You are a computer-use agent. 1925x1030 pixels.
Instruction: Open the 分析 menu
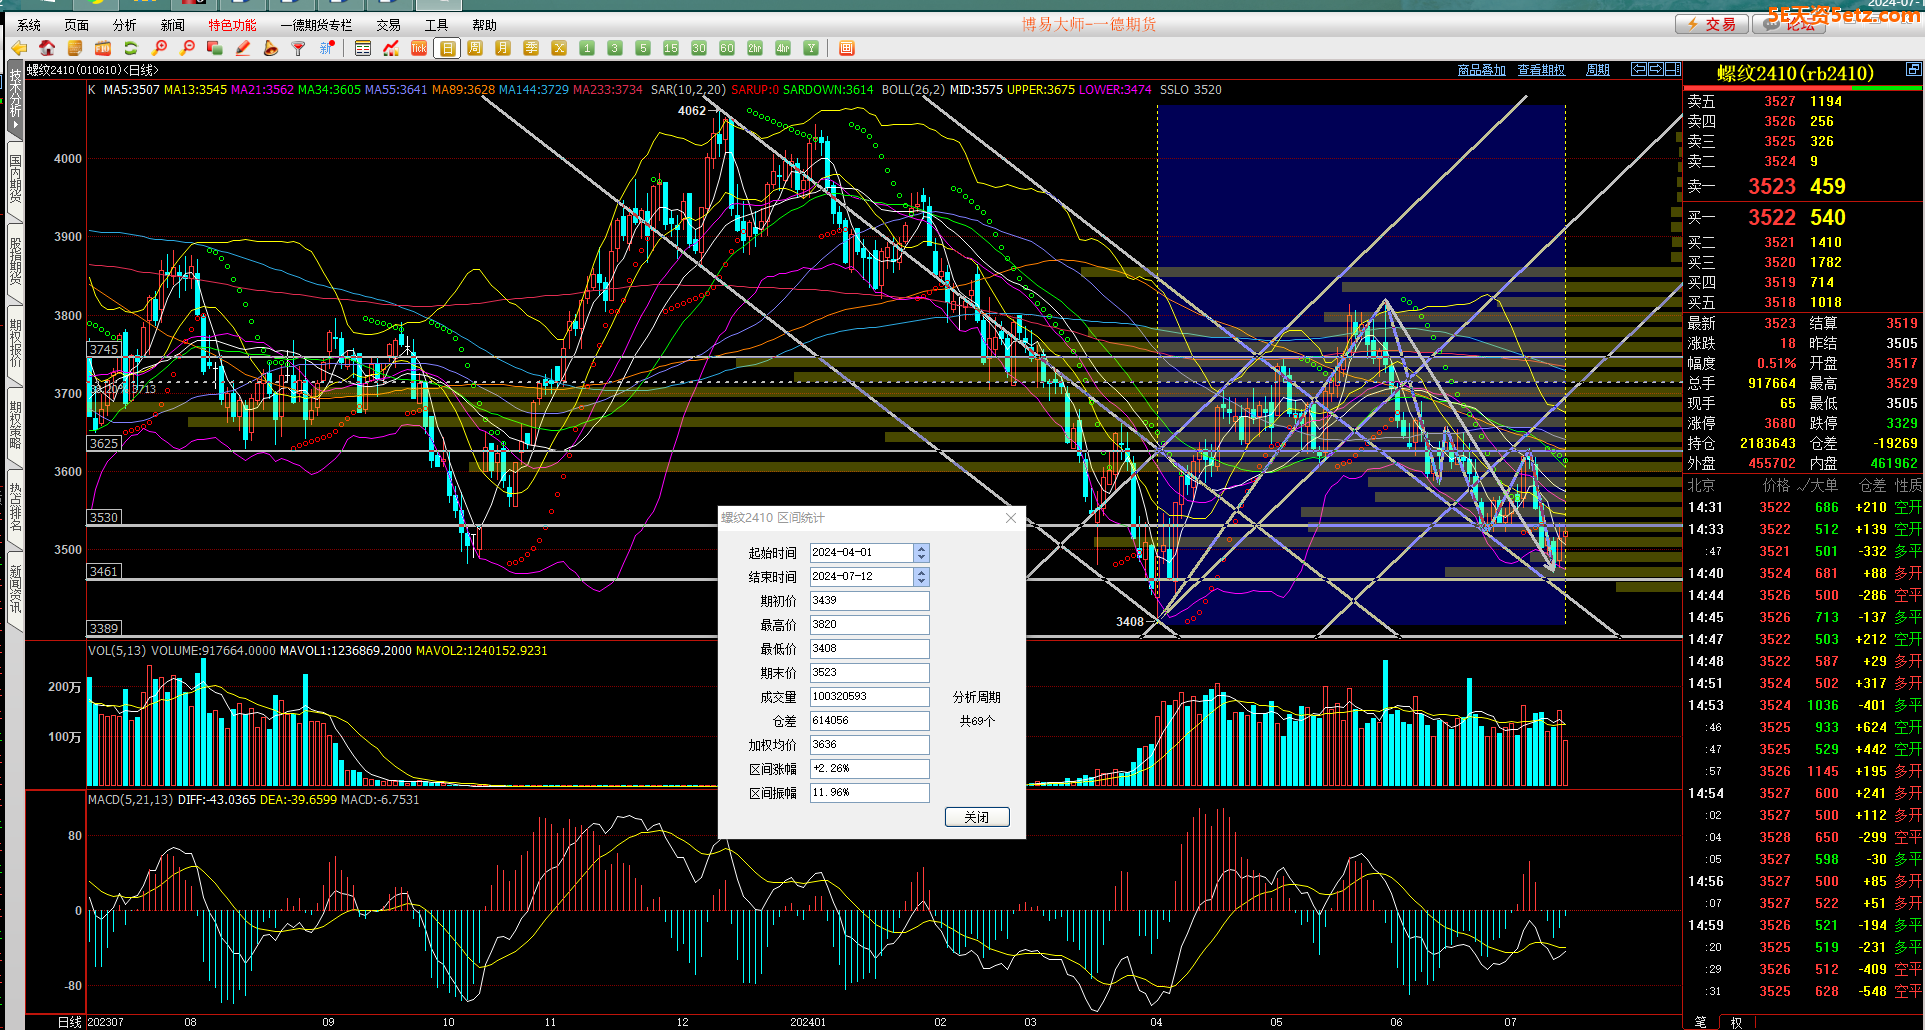pos(125,25)
